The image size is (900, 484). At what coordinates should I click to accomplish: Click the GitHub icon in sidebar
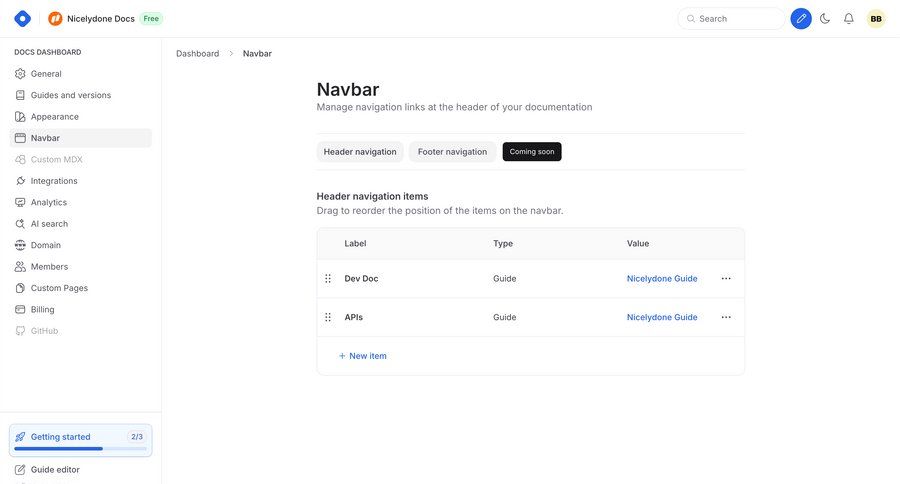20,331
